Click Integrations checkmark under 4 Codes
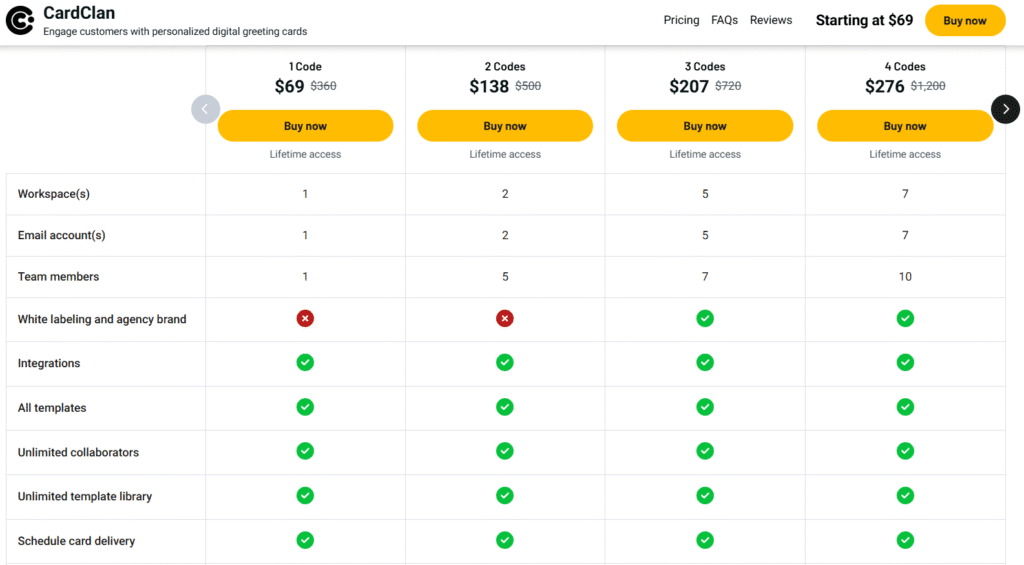 pos(905,363)
